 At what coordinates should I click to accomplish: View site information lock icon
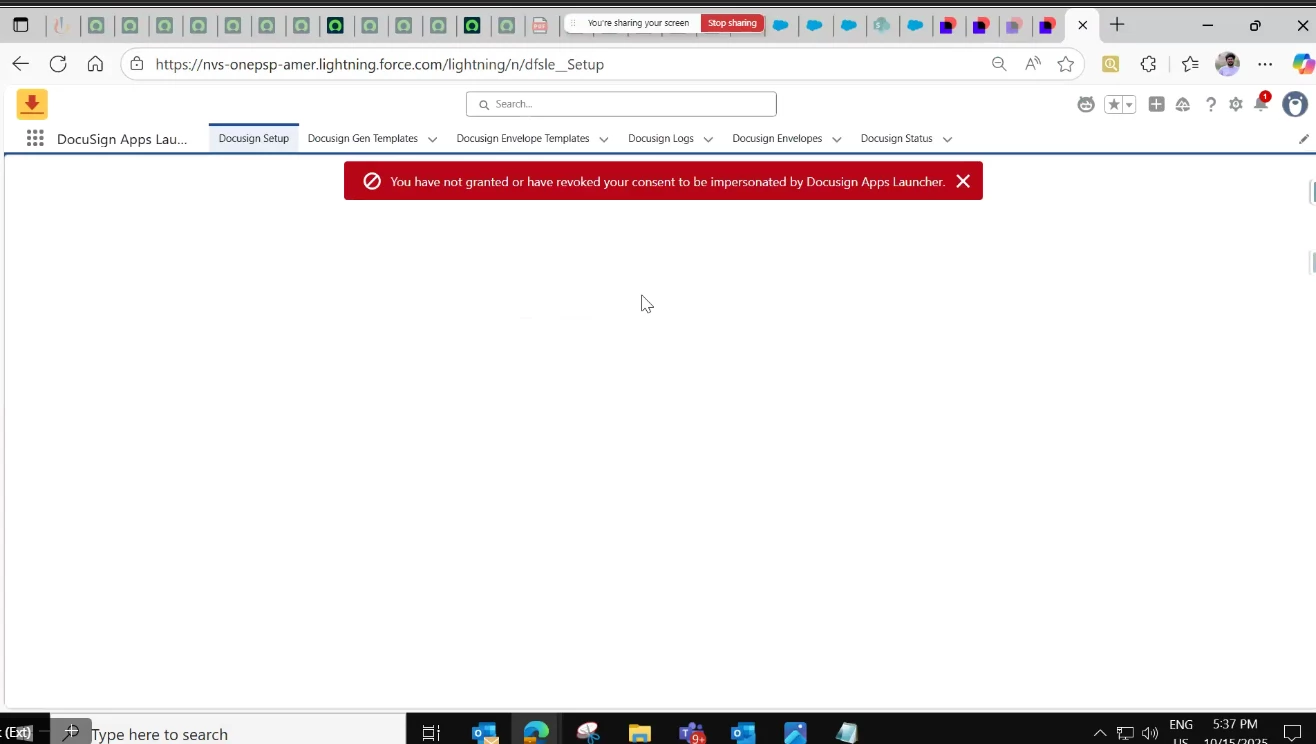(x=138, y=64)
